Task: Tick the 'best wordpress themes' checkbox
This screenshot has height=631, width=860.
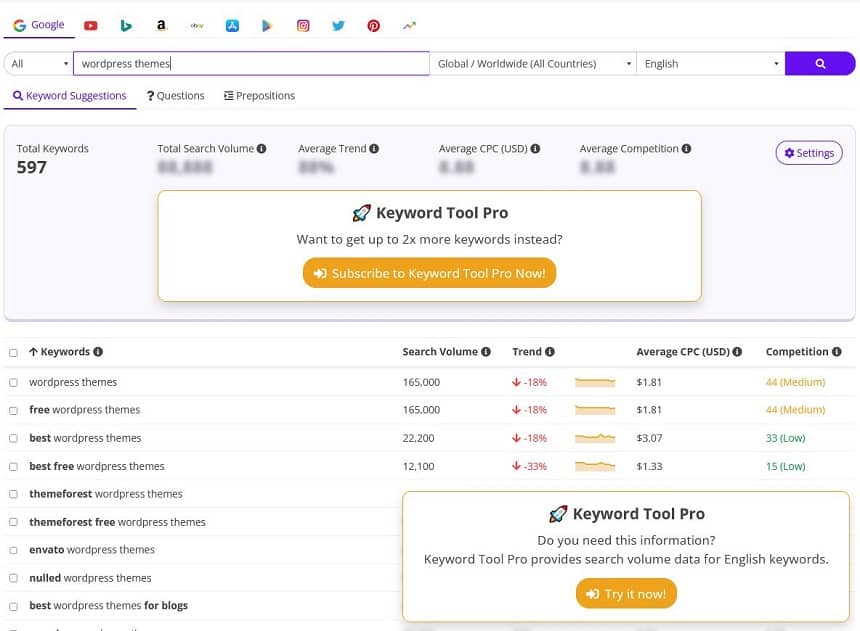Action: [13, 438]
